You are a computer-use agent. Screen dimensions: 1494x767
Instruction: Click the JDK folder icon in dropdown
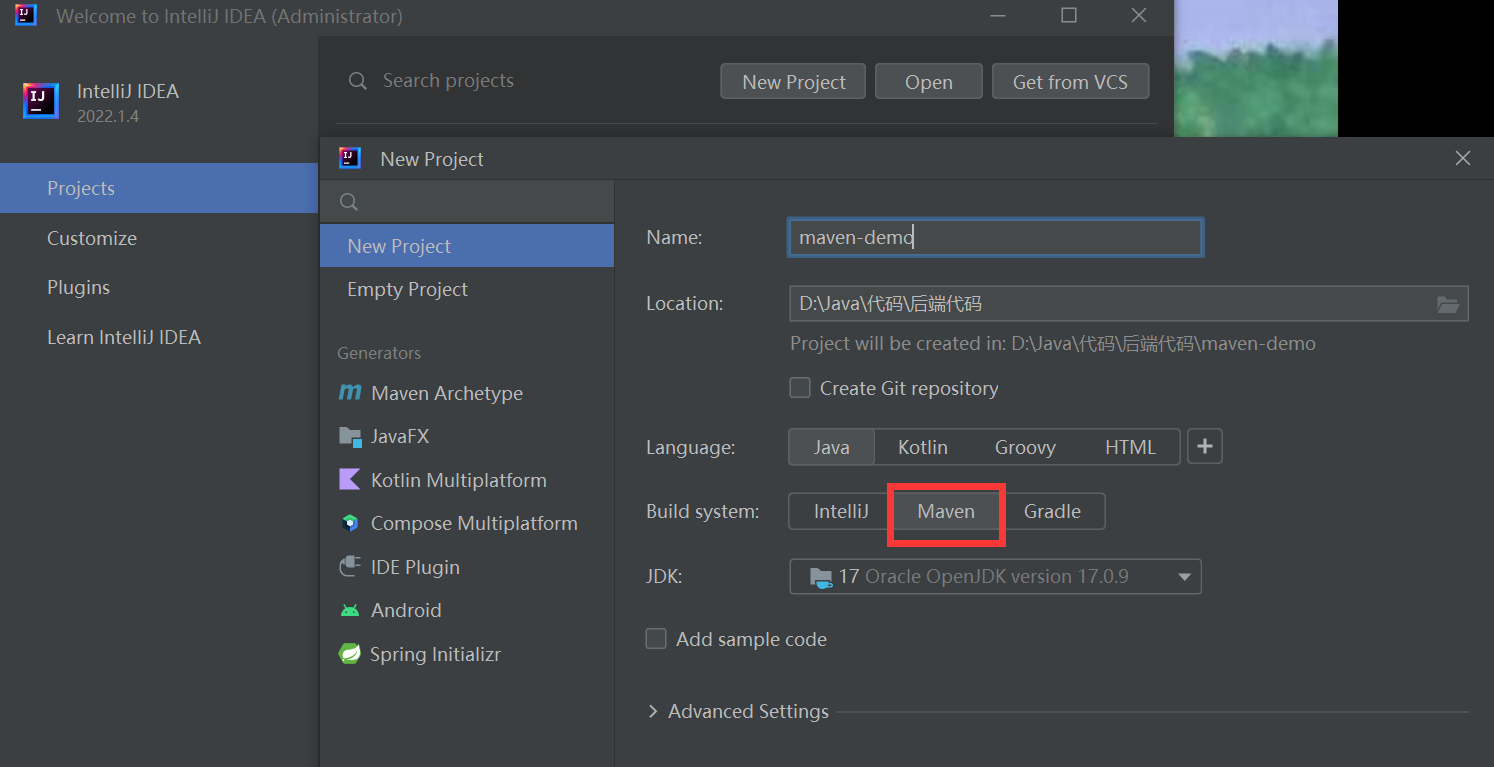(x=820, y=577)
